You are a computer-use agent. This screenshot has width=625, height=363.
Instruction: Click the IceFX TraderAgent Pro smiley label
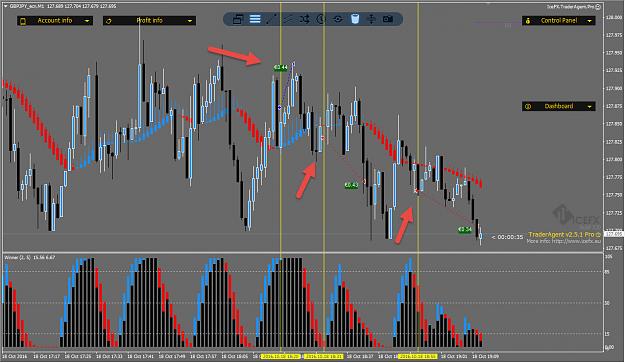[574, 6]
